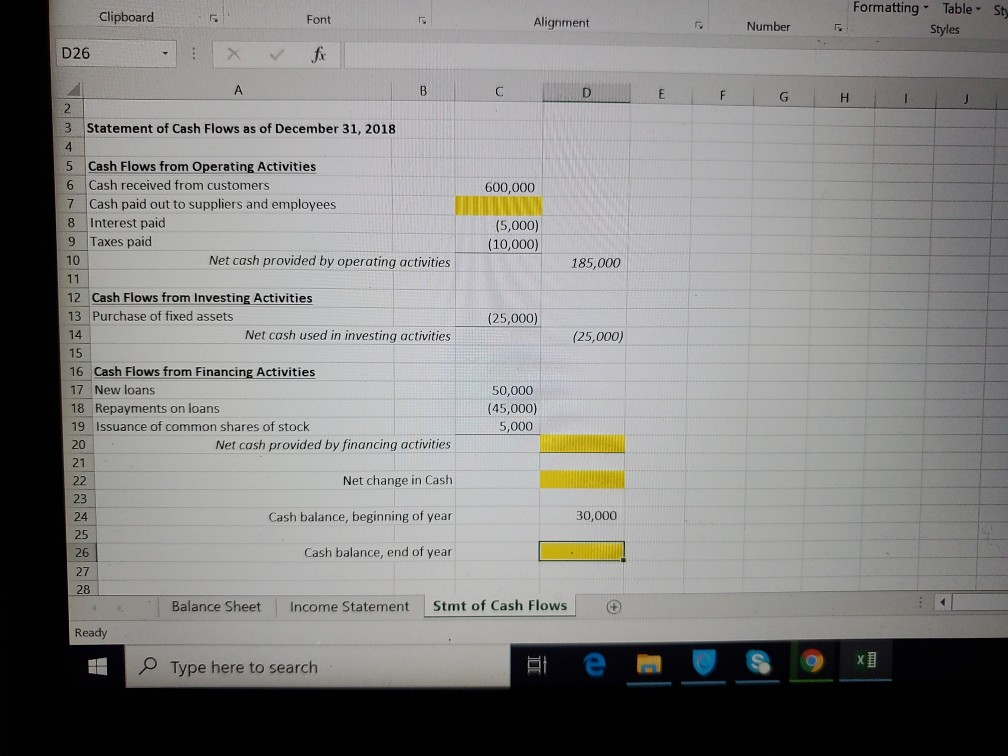Click the Windows search box
The image size is (1008, 756).
click(318, 667)
